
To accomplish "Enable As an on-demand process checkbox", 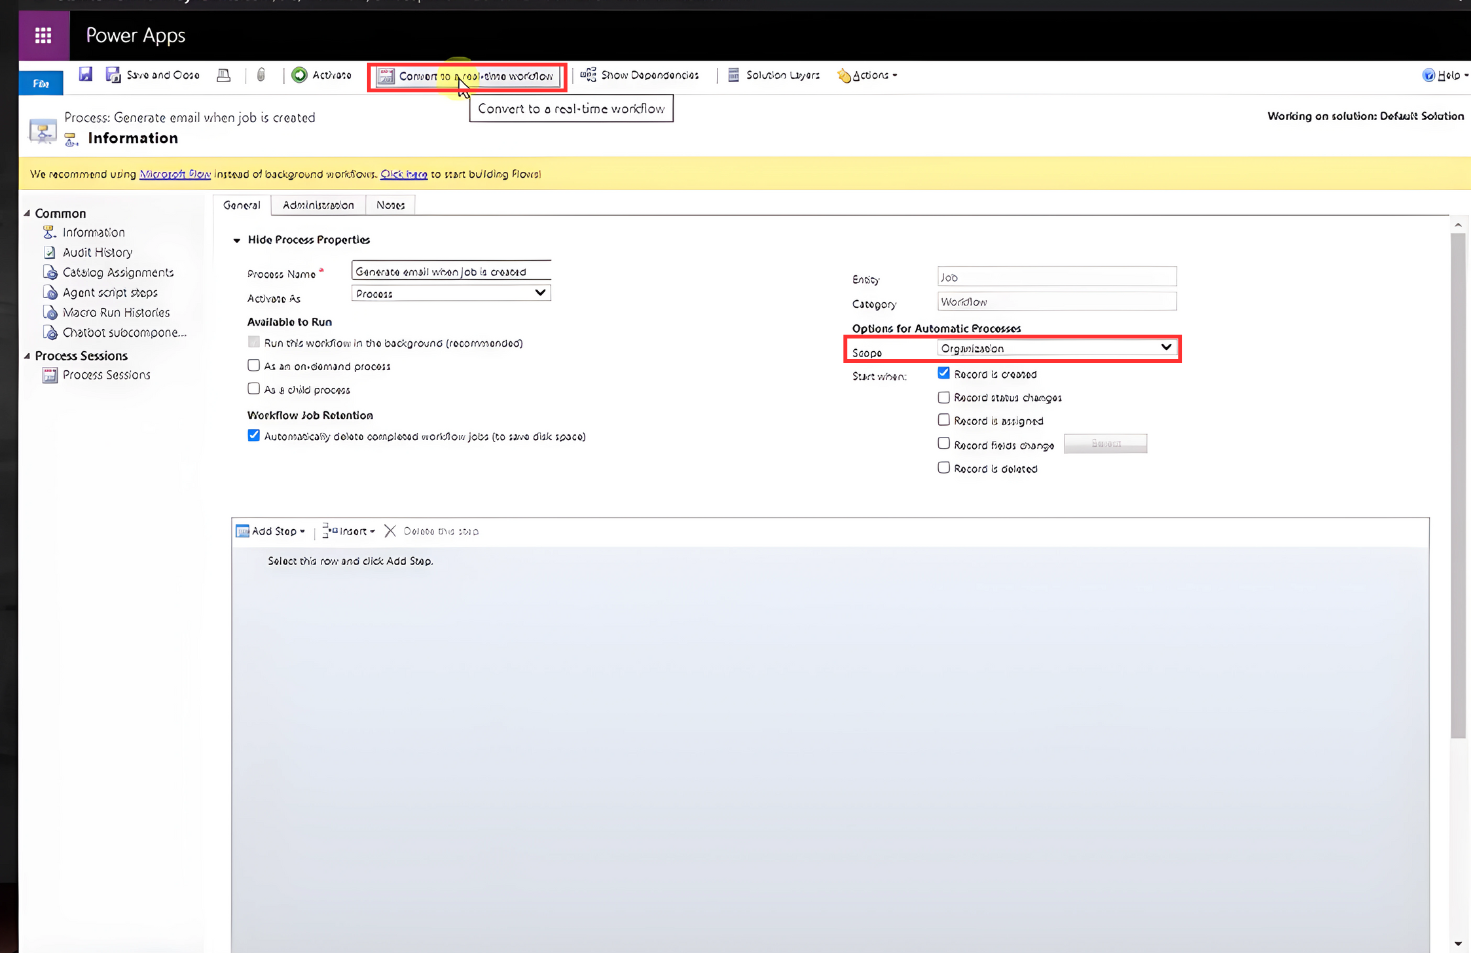I will click(x=254, y=365).
